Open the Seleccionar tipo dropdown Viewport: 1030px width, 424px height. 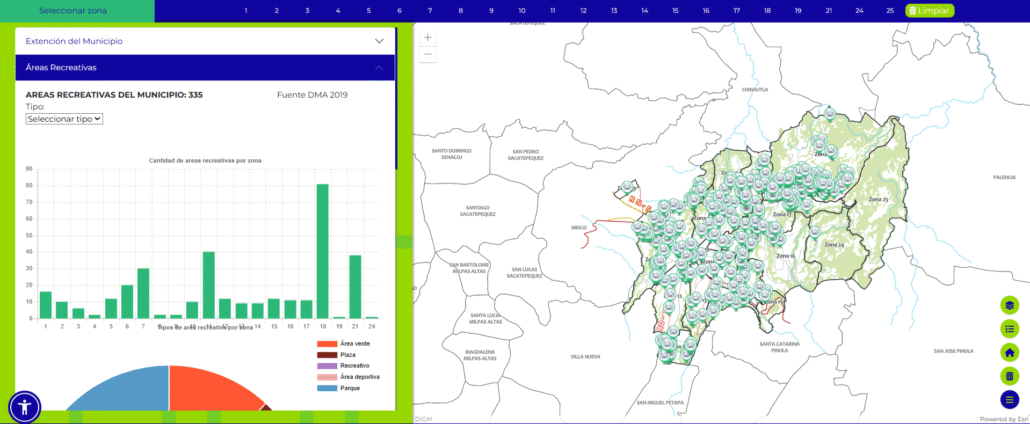point(65,118)
